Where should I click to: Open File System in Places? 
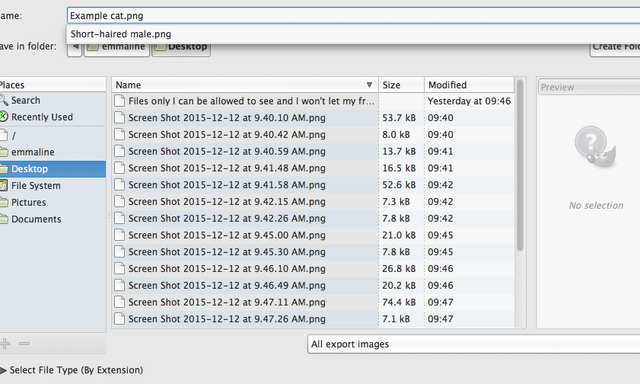[x=53, y=186]
